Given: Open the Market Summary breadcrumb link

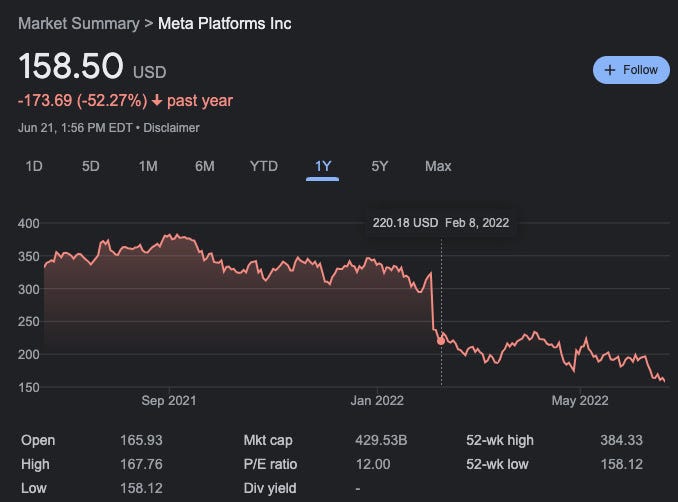Looking at the screenshot, I should tap(79, 23).
